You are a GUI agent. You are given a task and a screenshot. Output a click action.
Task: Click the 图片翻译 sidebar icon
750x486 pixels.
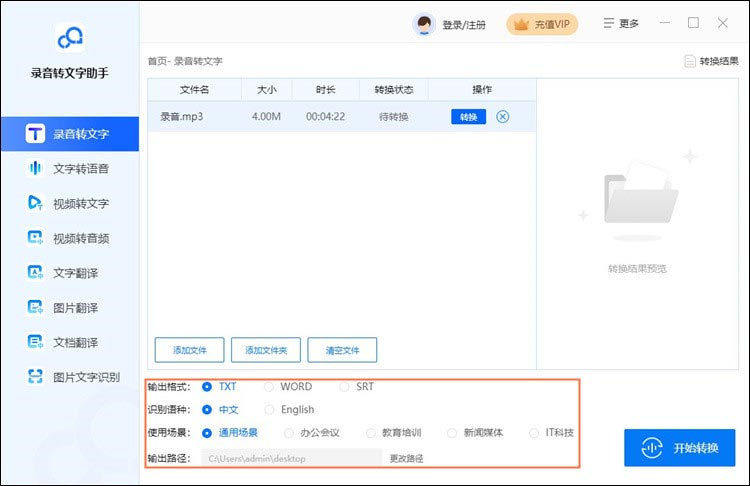click(x=35, y=307)
